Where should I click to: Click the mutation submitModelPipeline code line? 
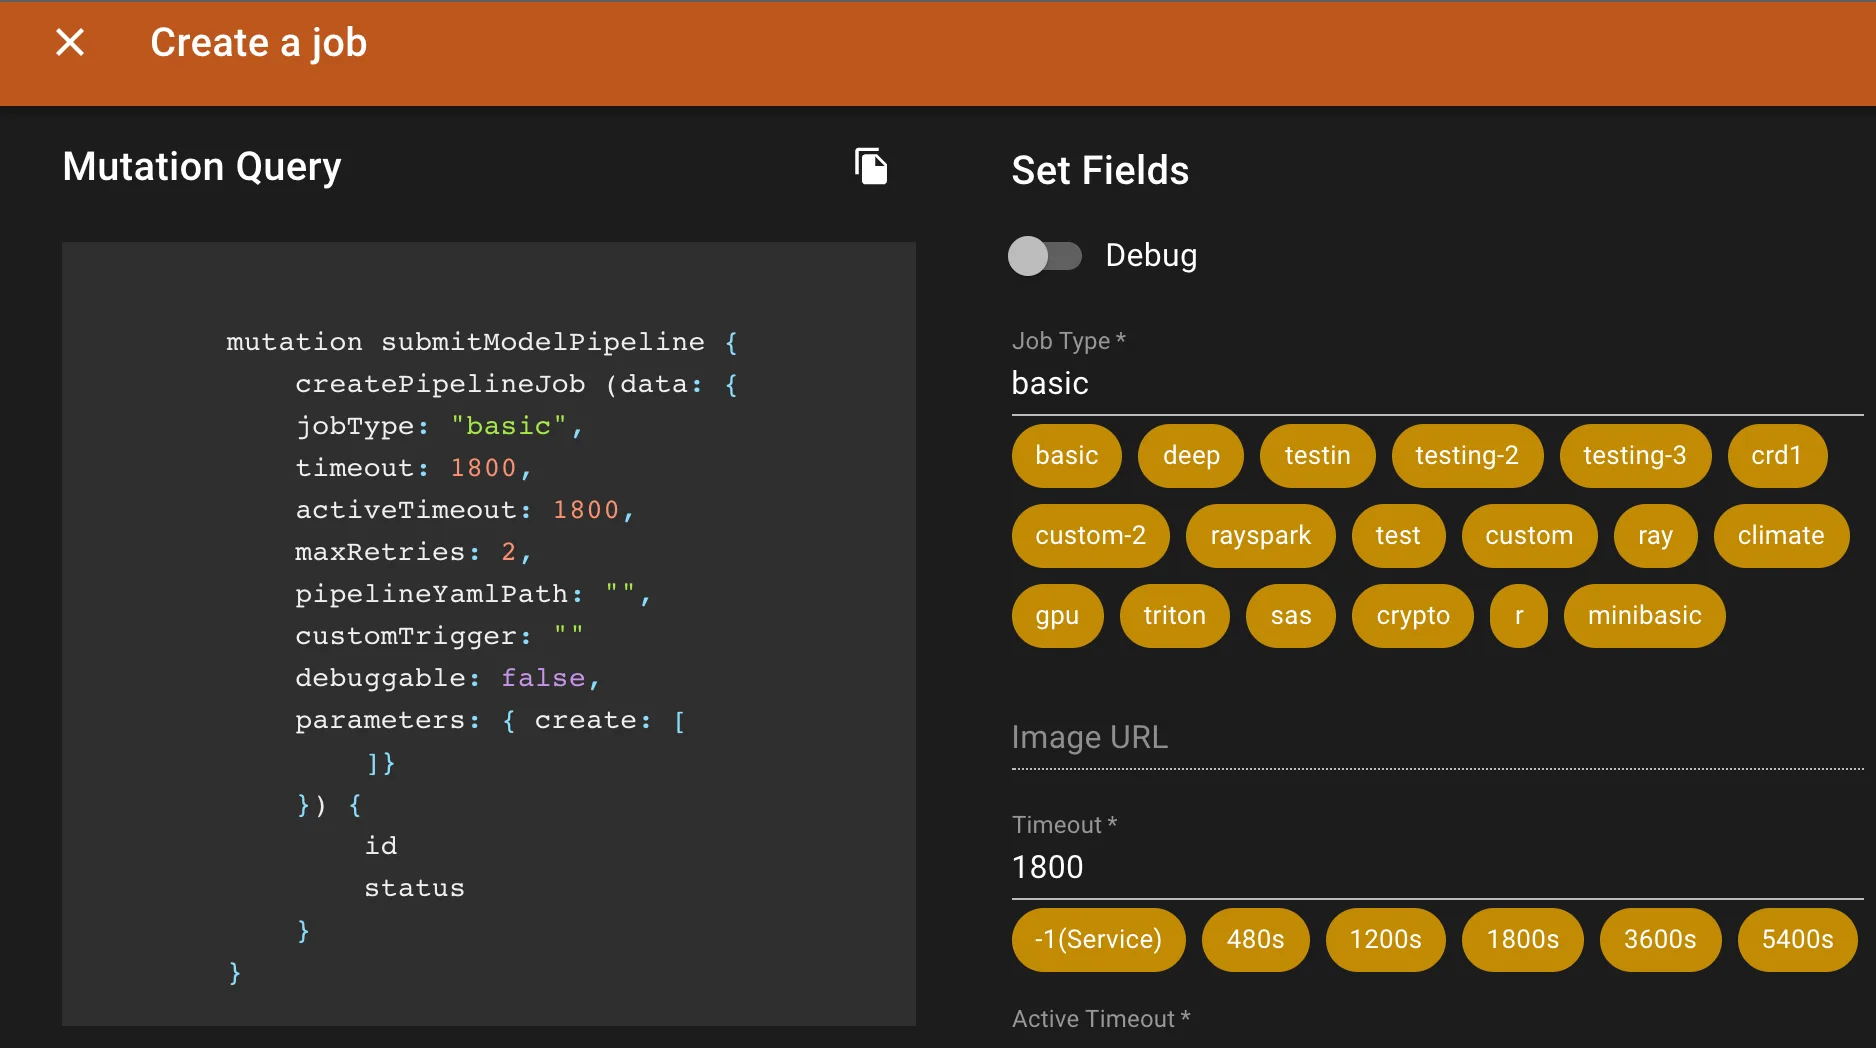pos(482,342)
